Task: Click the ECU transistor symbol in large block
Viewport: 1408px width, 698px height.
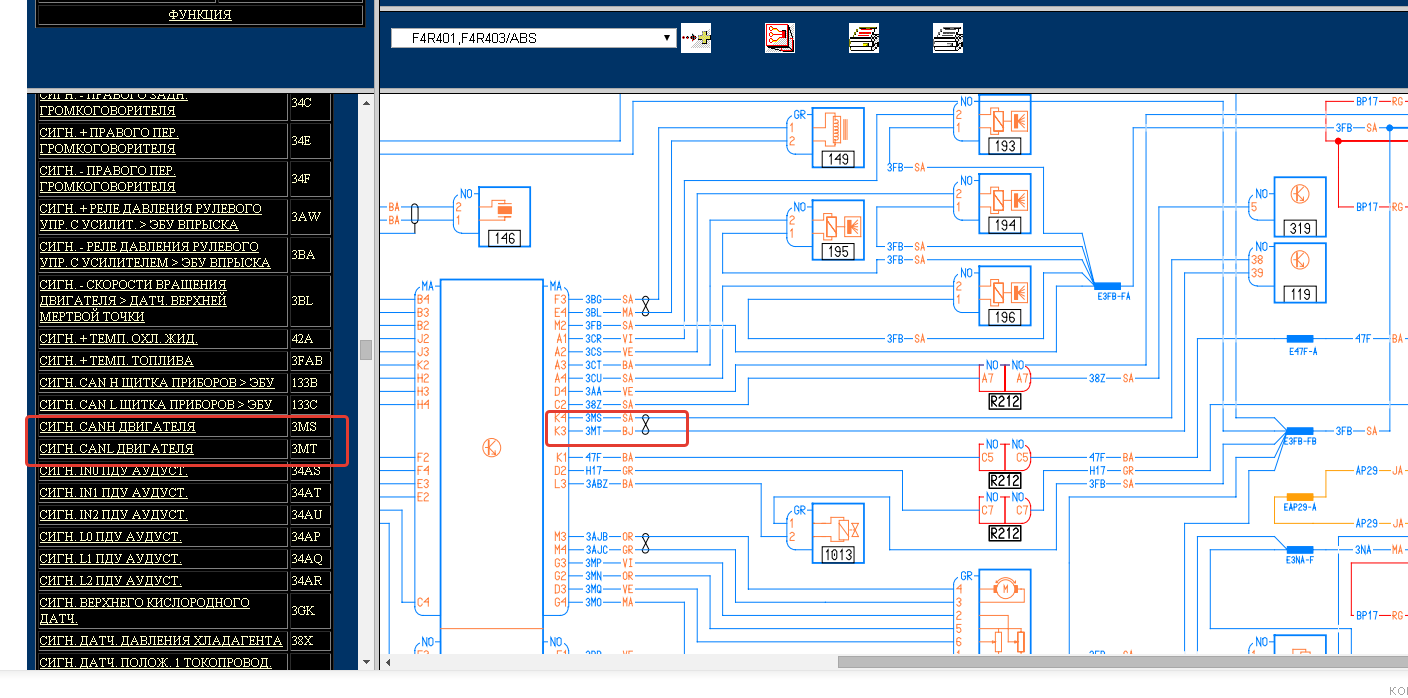Action: tap(491, 449)
